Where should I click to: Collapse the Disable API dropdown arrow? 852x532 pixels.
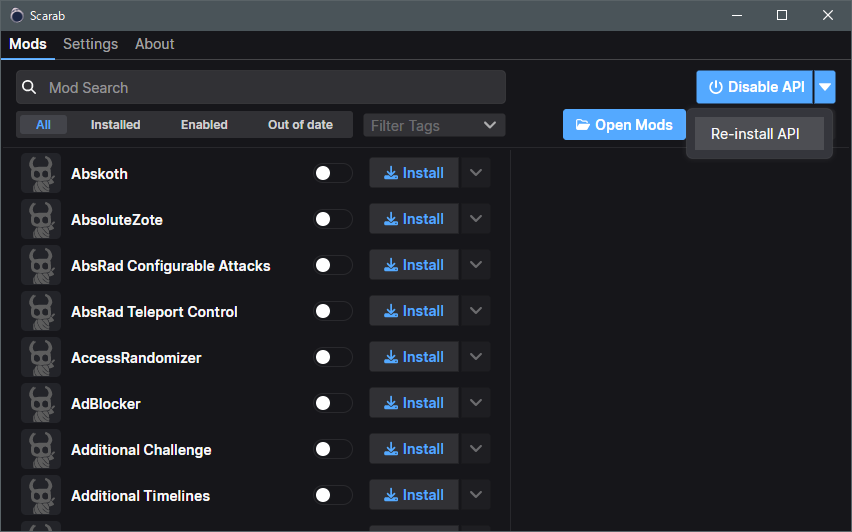(x=824, y=87)
